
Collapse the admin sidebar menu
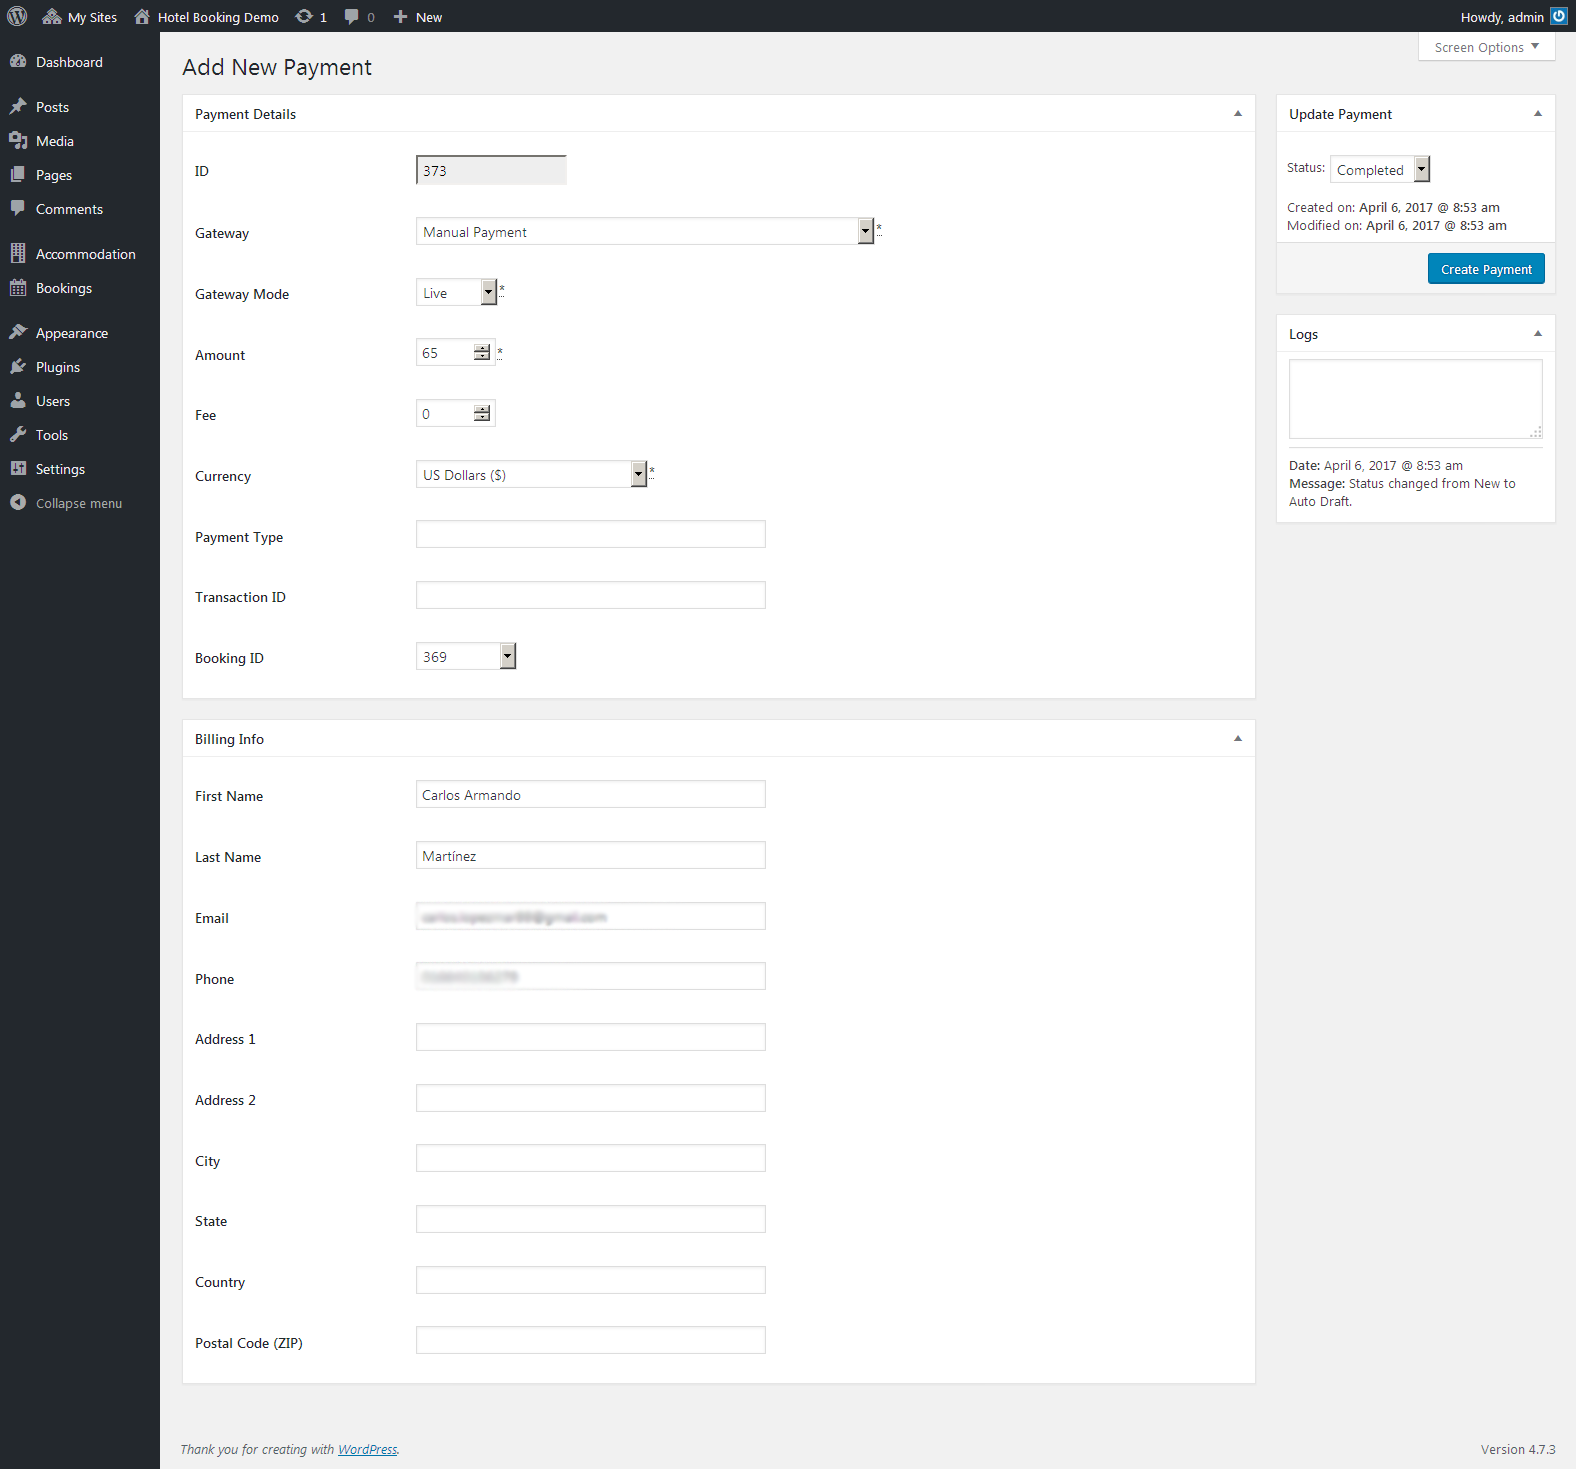coord(78,503)
